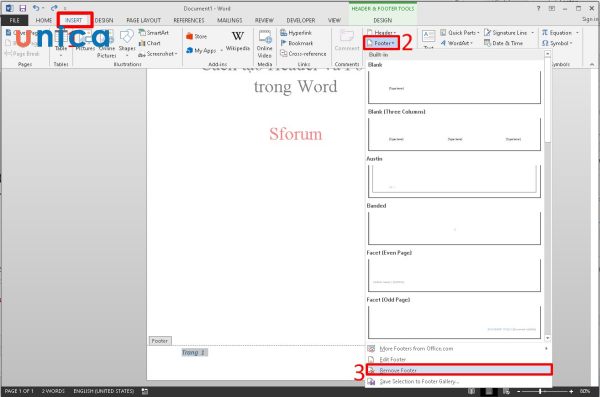Viewport: 600px width, 397px height.
Task: Click the Undo arrow icon
Action: (x=36, y=8)
